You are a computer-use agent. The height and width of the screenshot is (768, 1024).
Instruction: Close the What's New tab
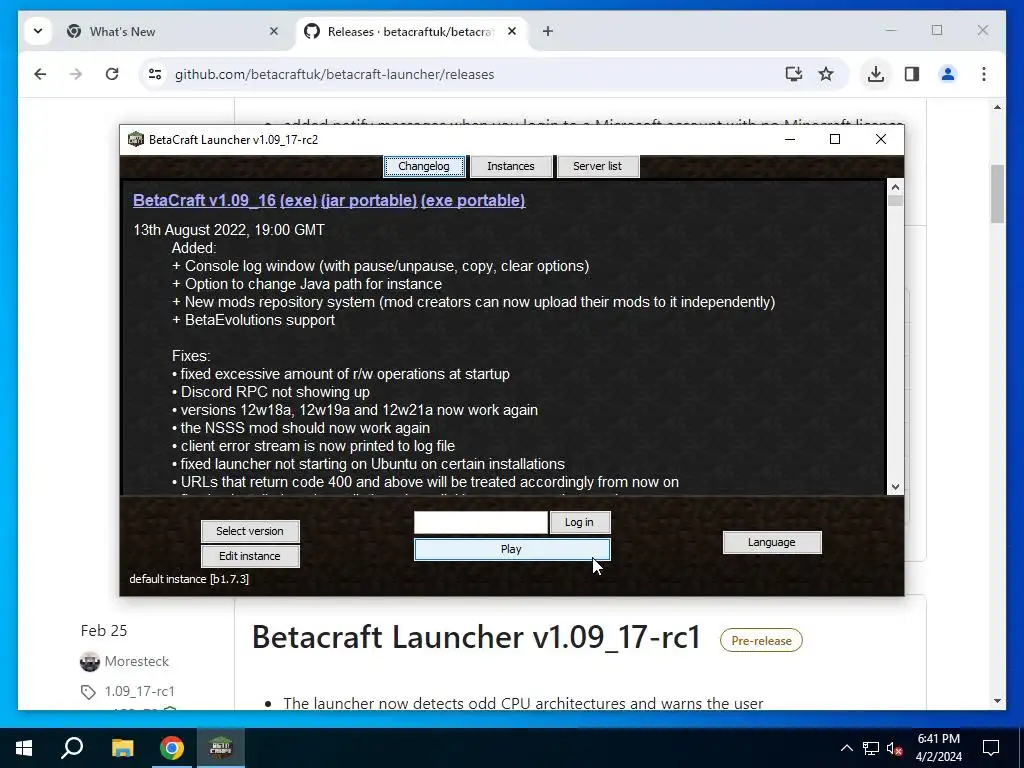(274, 31)
